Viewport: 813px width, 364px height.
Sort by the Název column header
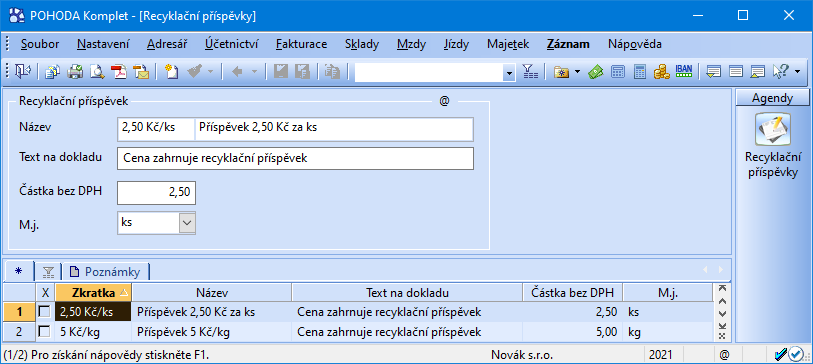pos(212,292)
